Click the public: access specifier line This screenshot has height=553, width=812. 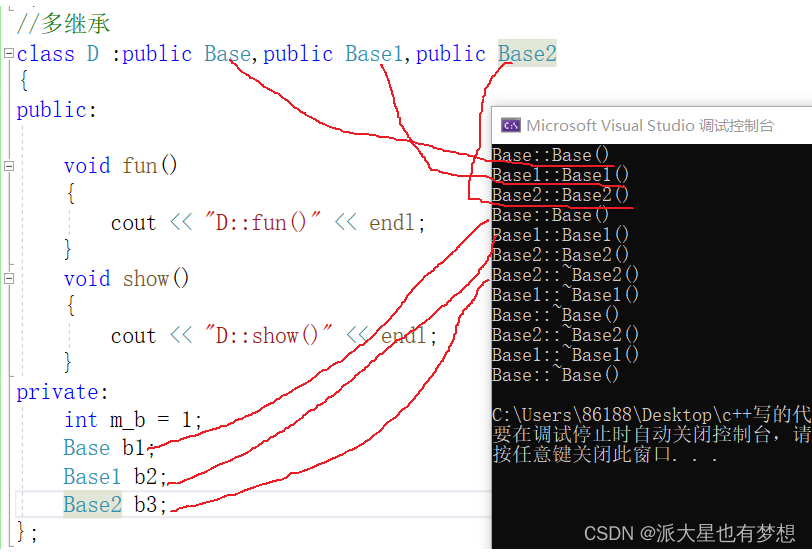point(56,110)
